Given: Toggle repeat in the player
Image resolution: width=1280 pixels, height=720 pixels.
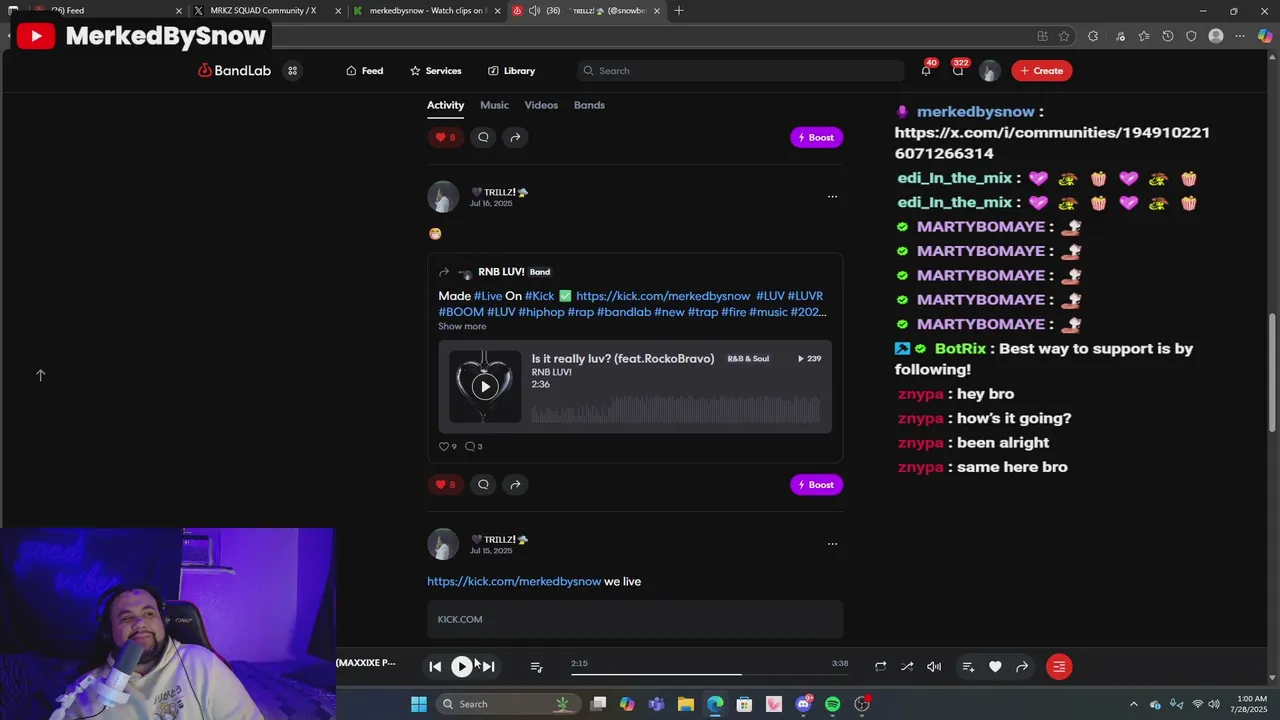Looking at the screenshot, I should tap(880, 667).
